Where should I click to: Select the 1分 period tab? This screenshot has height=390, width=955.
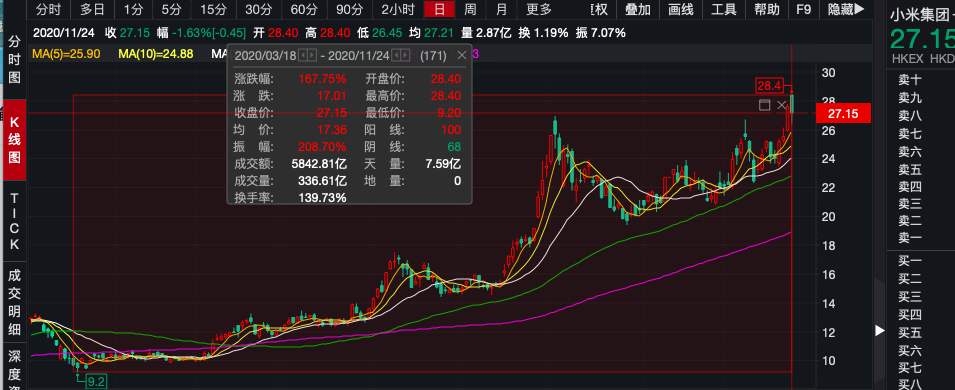tap(133, 9)
